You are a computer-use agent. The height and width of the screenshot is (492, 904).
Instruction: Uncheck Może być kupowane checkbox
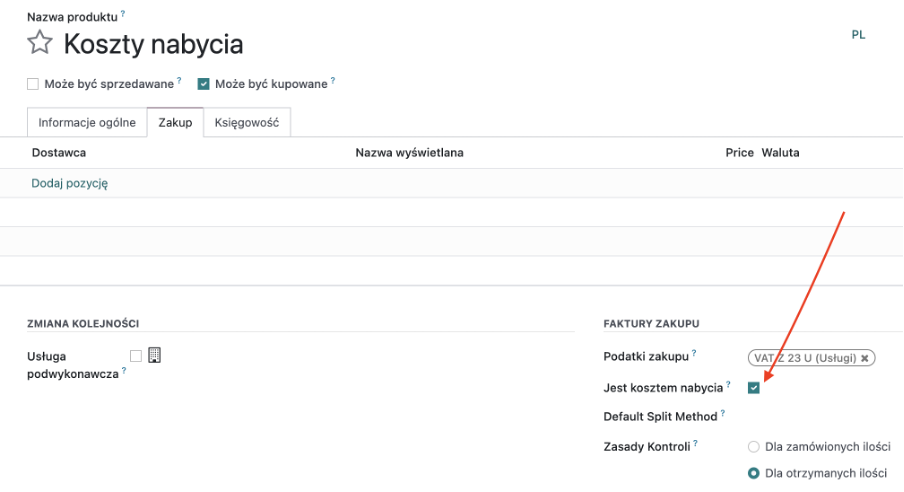click(x=204, y=84)
